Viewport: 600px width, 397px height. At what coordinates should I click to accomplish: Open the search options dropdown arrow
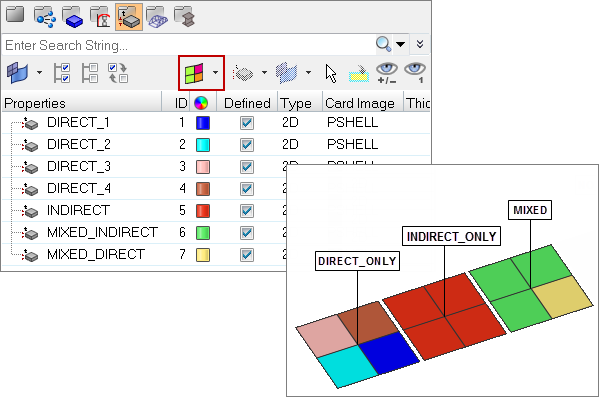(400, 44)
